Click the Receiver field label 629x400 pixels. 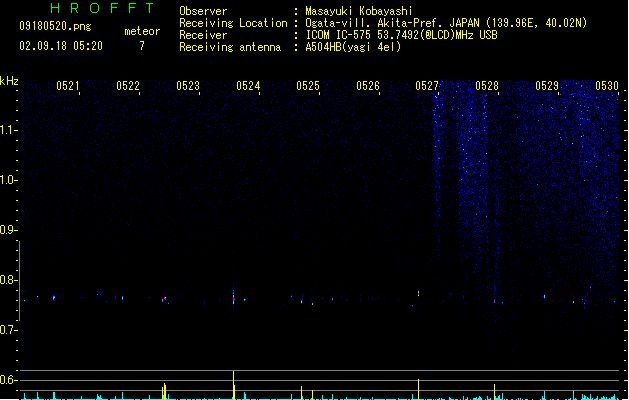[x=203, y=35]
